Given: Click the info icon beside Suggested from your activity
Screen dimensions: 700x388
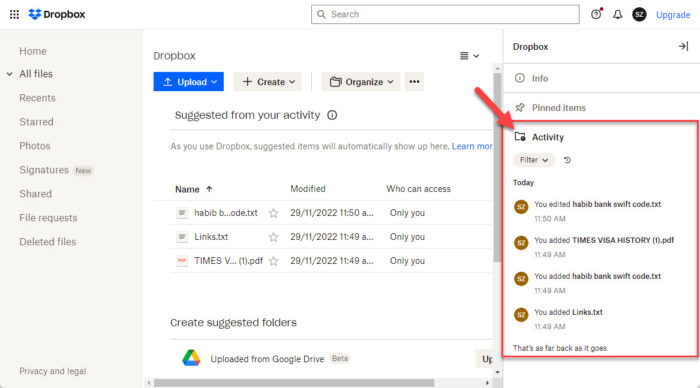Looking at the screenshot, I should click(x=332, y=115).
